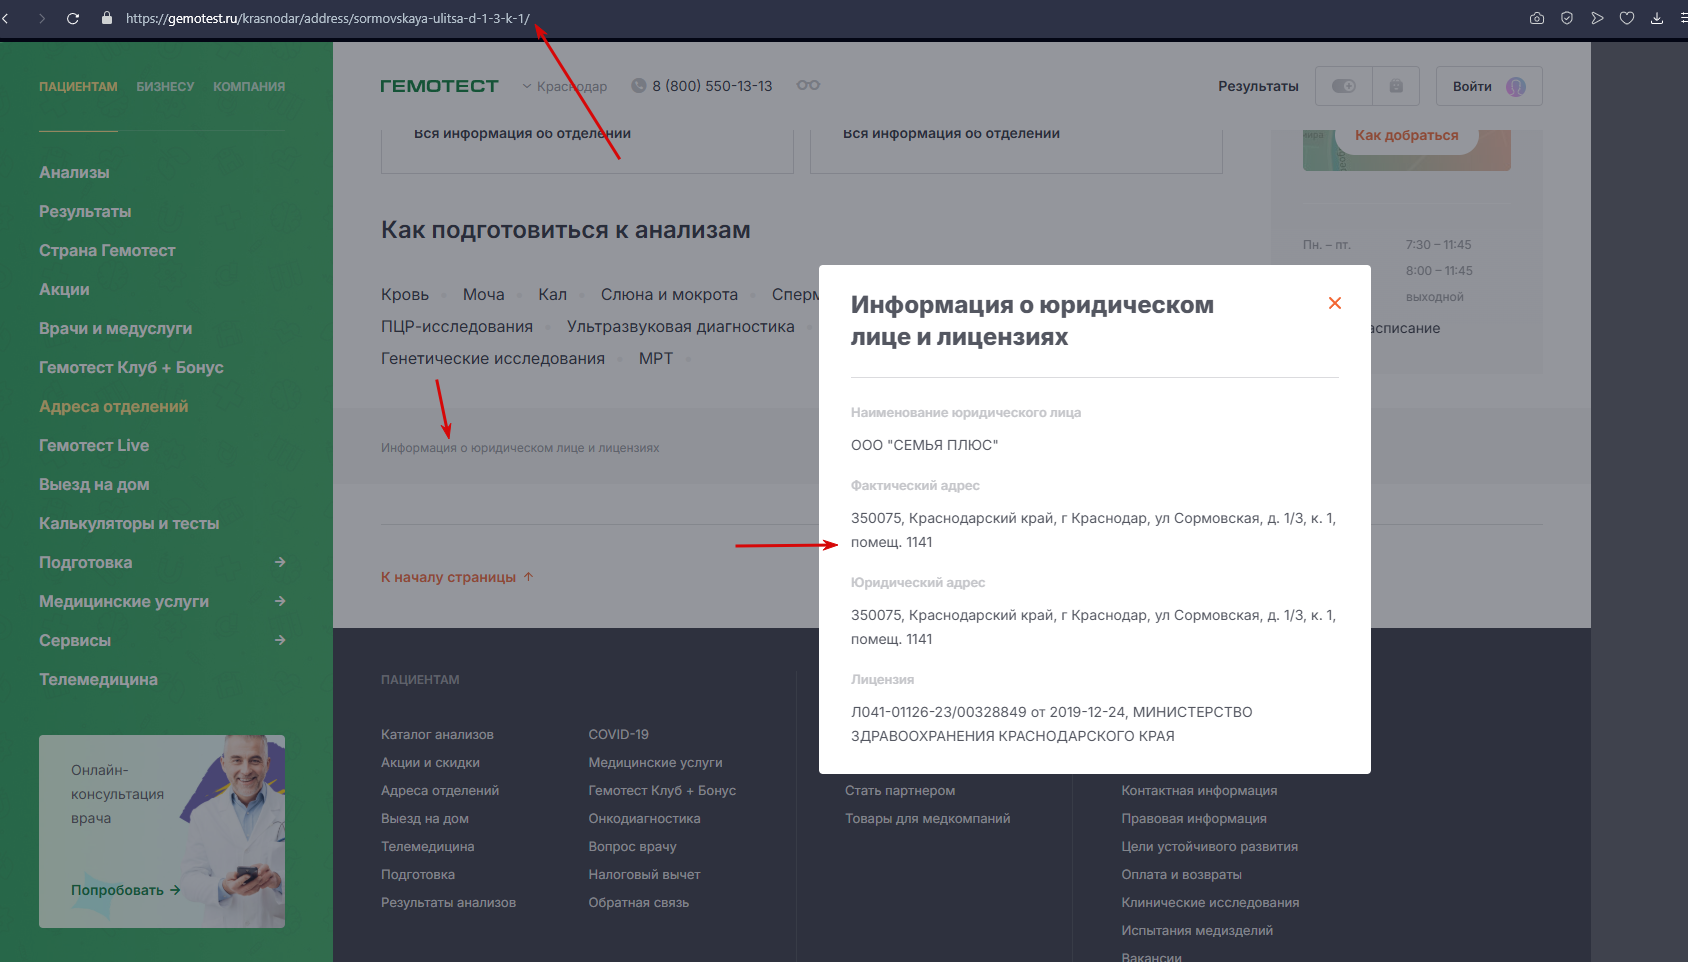Click the phone icon beside 8 (800) number
Image resolution: width=1688 pixels, height=962 pixels.
(x=639, y=86)
